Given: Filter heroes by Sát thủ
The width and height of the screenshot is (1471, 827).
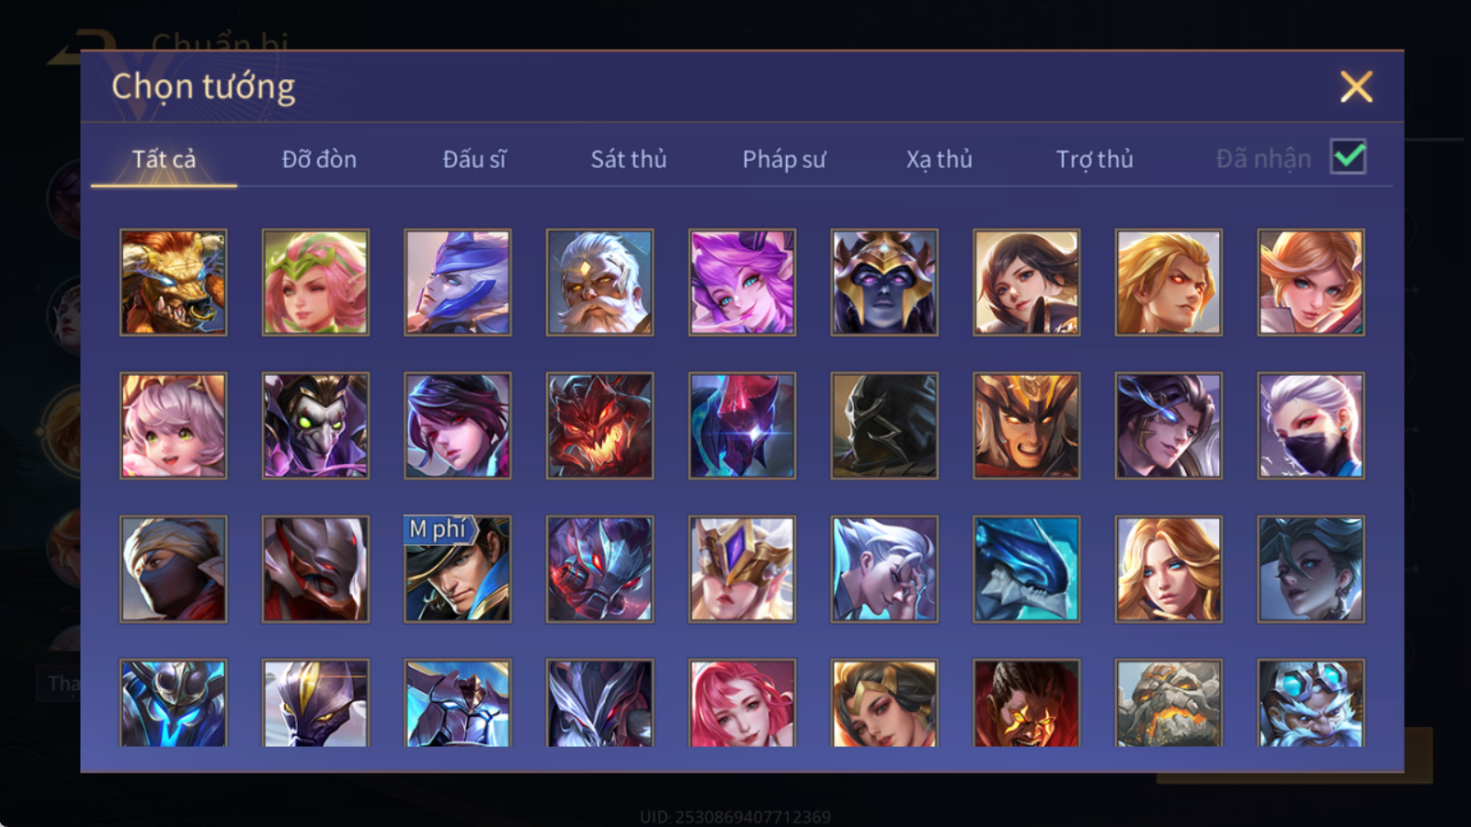Looking at the screenshot, I should tap(628, 159).
